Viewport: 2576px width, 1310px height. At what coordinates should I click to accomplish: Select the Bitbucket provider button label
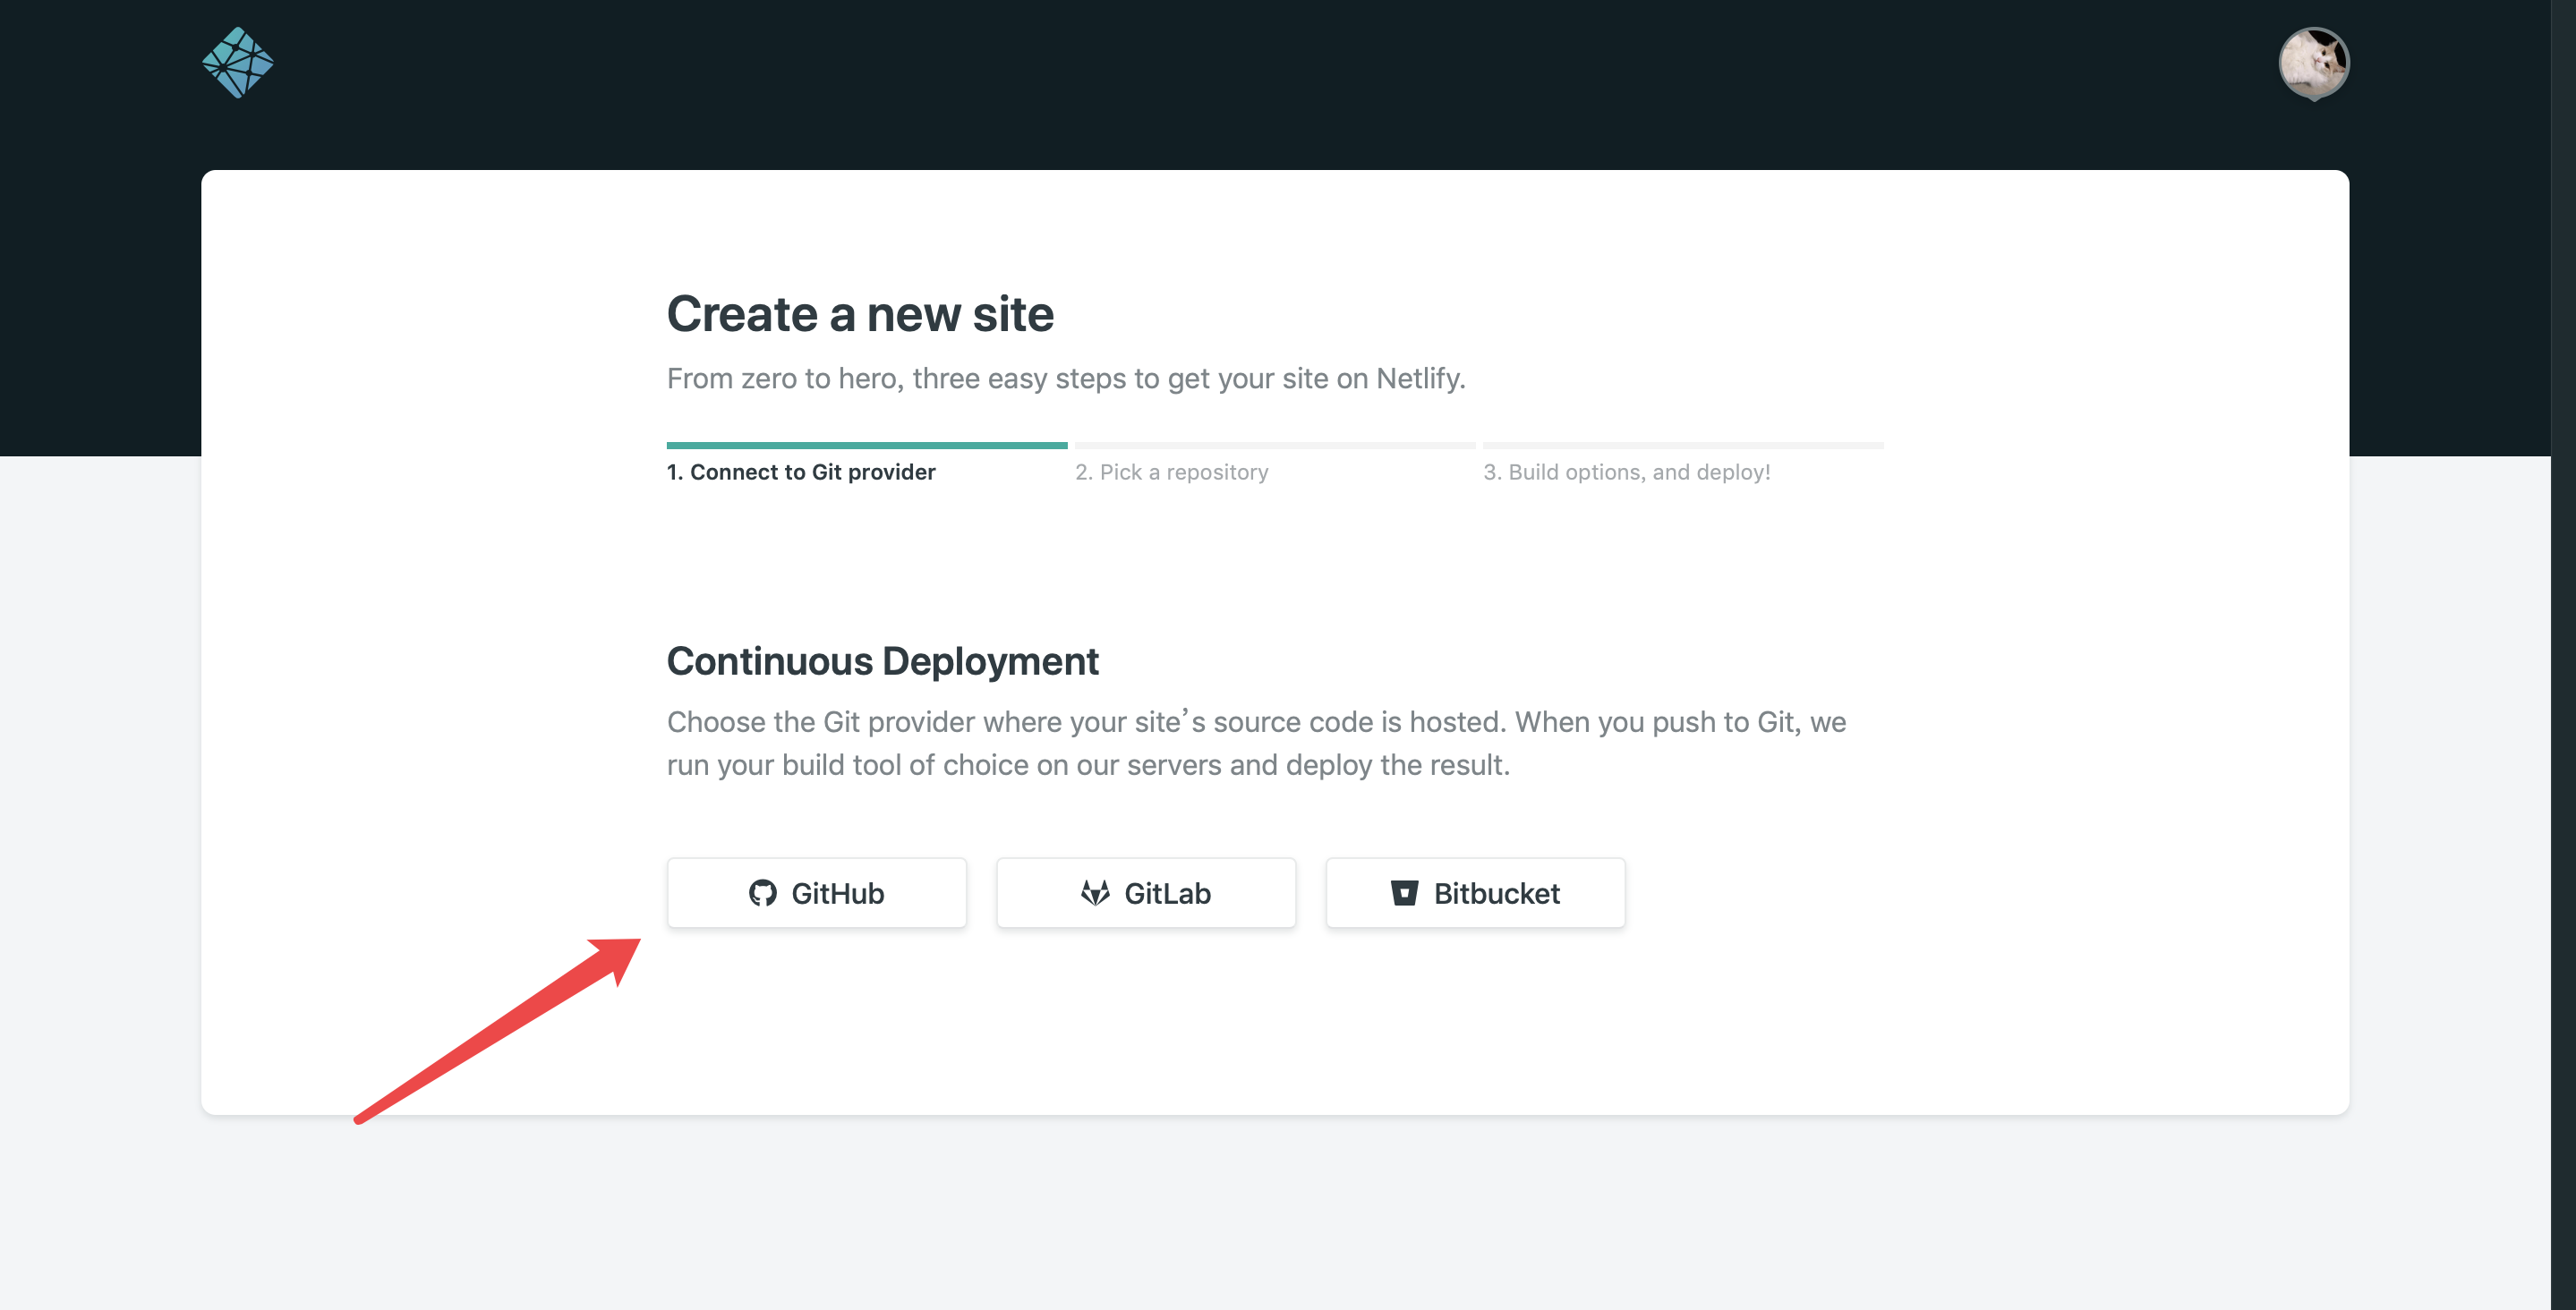tap(1496, 893)
